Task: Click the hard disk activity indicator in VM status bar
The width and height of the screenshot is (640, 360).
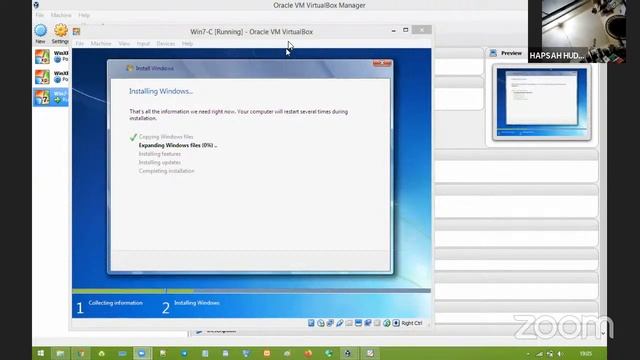Action: click(x=311, y=323)
